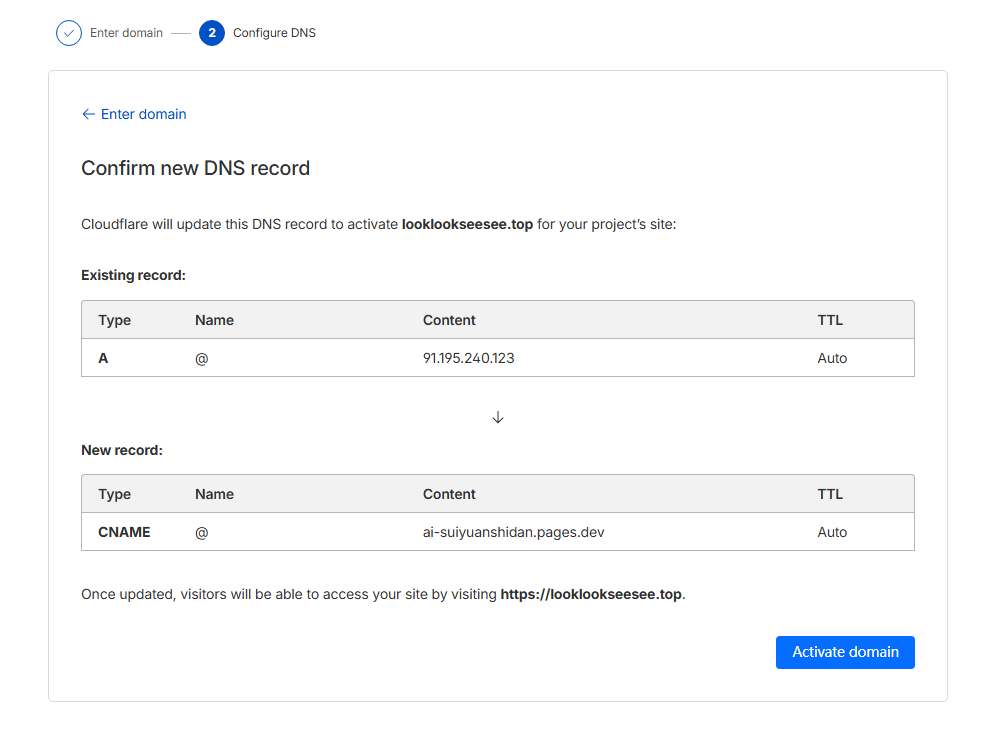Select the Configure DNS step label
This screenshot has width=999, height=754.
pos(274,33)
